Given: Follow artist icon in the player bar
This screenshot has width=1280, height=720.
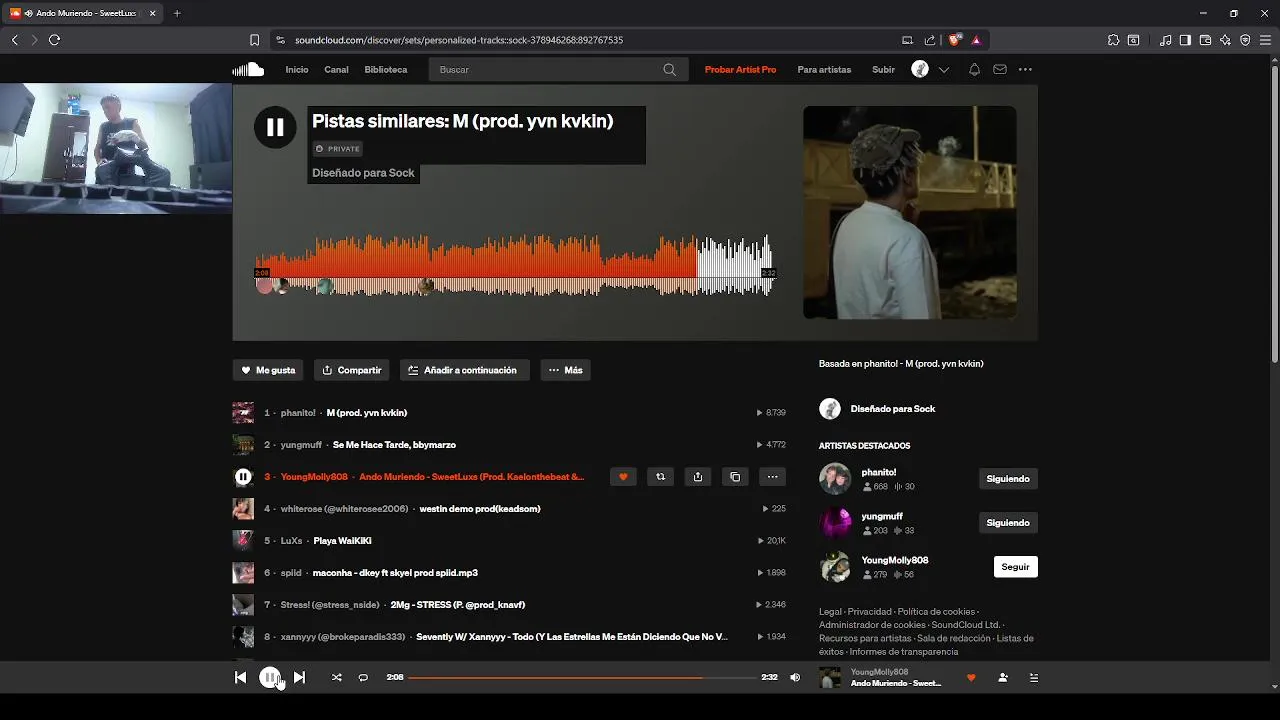Looking at the screenshot, I should click(x=1003, y=677).
